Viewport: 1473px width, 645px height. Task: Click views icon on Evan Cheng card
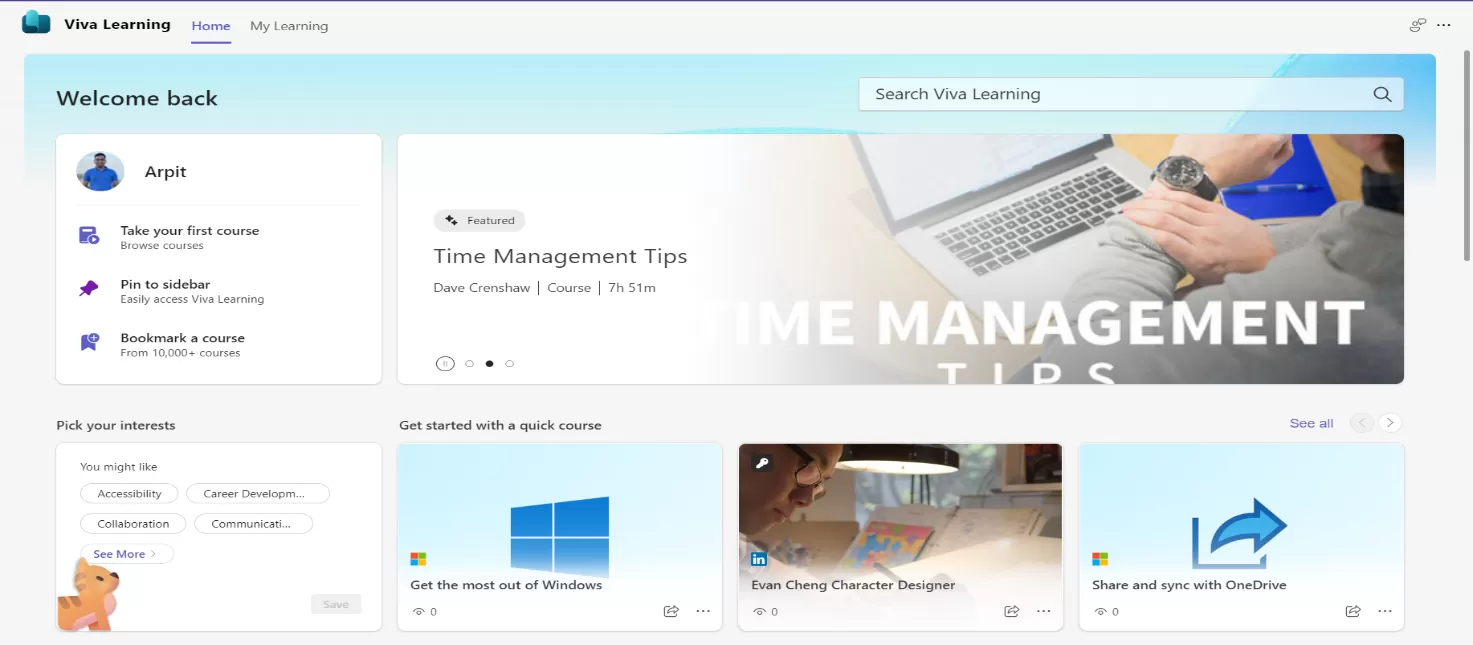click(759, 612)
